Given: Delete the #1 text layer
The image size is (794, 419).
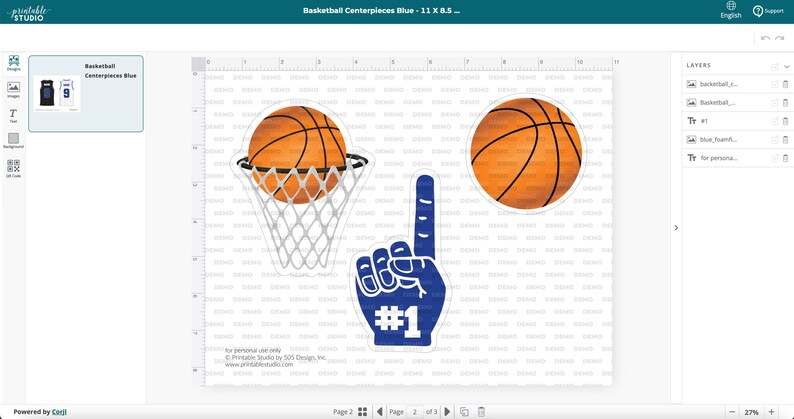Looking at the screenshot, I should coord(785,121).
